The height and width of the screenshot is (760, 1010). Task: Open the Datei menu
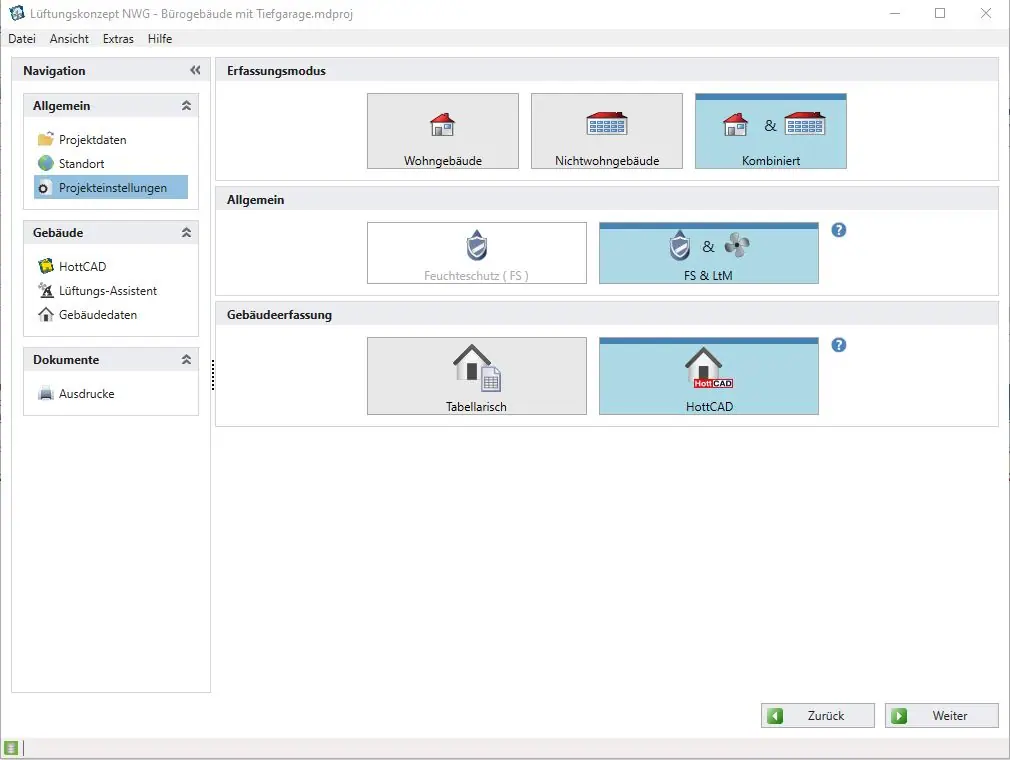click(22, 39)
